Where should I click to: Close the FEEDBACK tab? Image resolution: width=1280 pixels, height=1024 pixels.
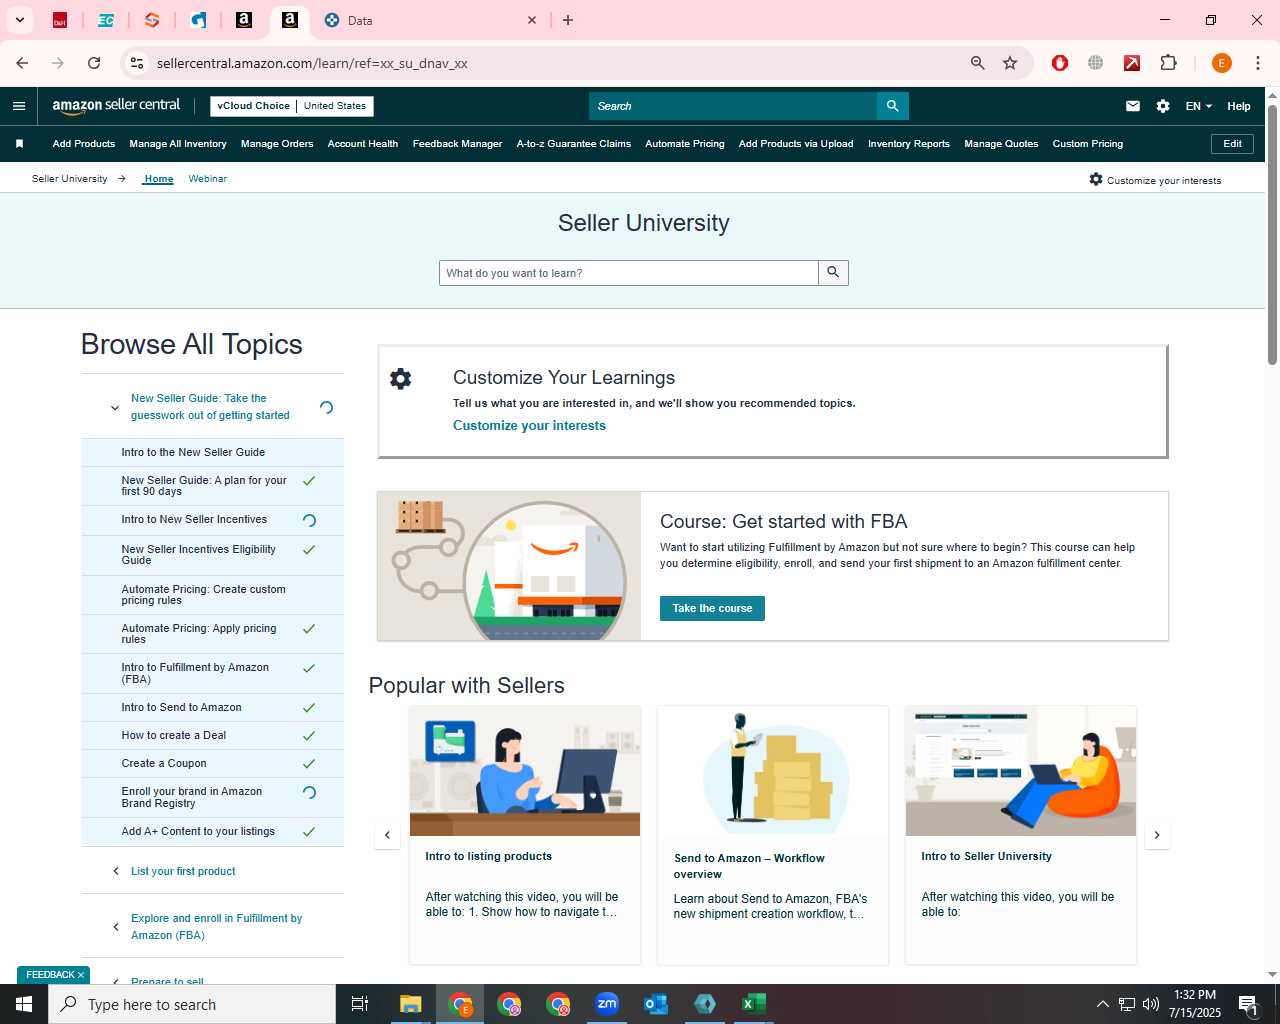[81, 975]
